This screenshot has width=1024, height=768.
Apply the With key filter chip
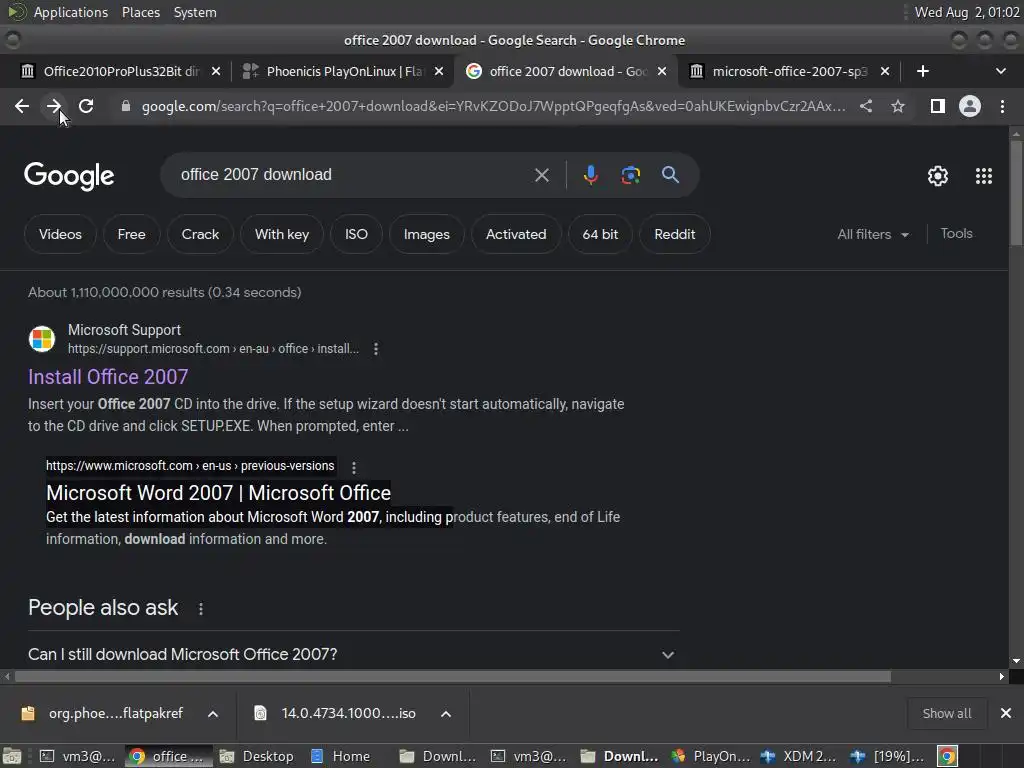pyautogui.click(x=281, y=234)
